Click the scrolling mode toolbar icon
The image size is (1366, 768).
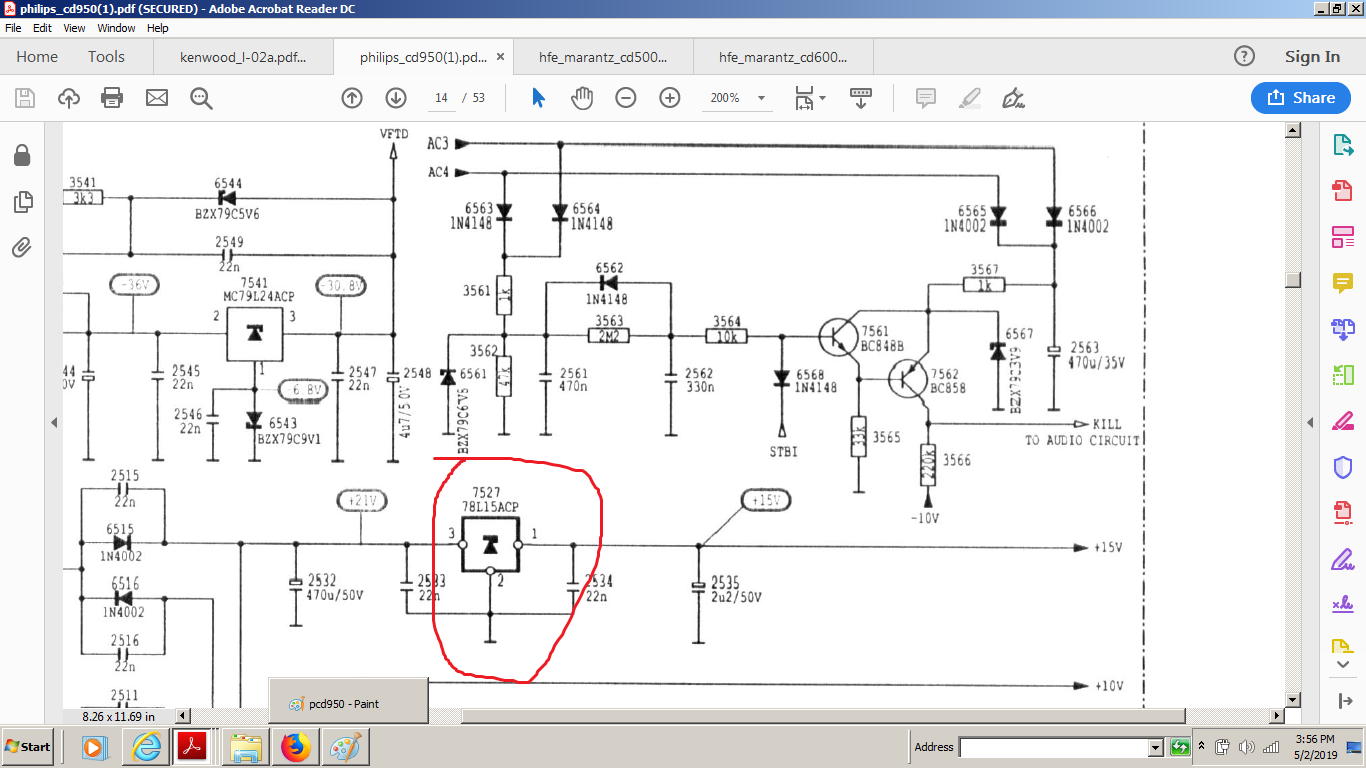[860, 98]
